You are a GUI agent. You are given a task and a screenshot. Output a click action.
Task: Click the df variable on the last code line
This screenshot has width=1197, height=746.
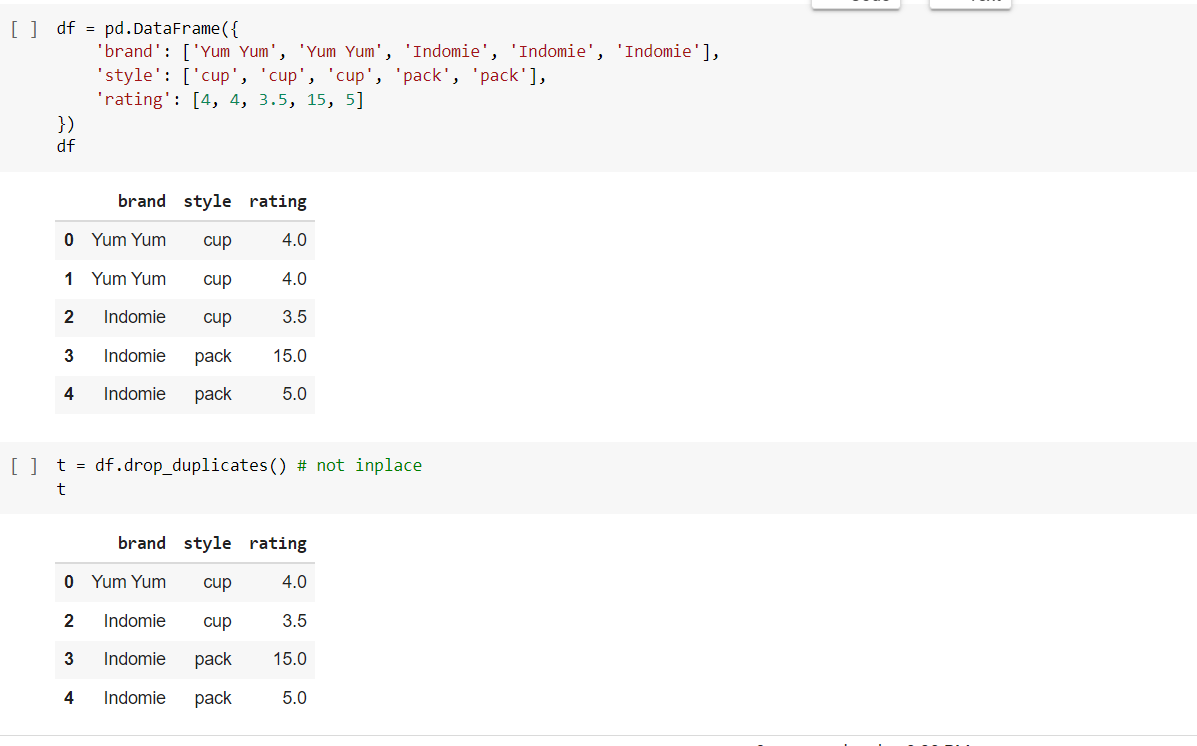(65, 145)
